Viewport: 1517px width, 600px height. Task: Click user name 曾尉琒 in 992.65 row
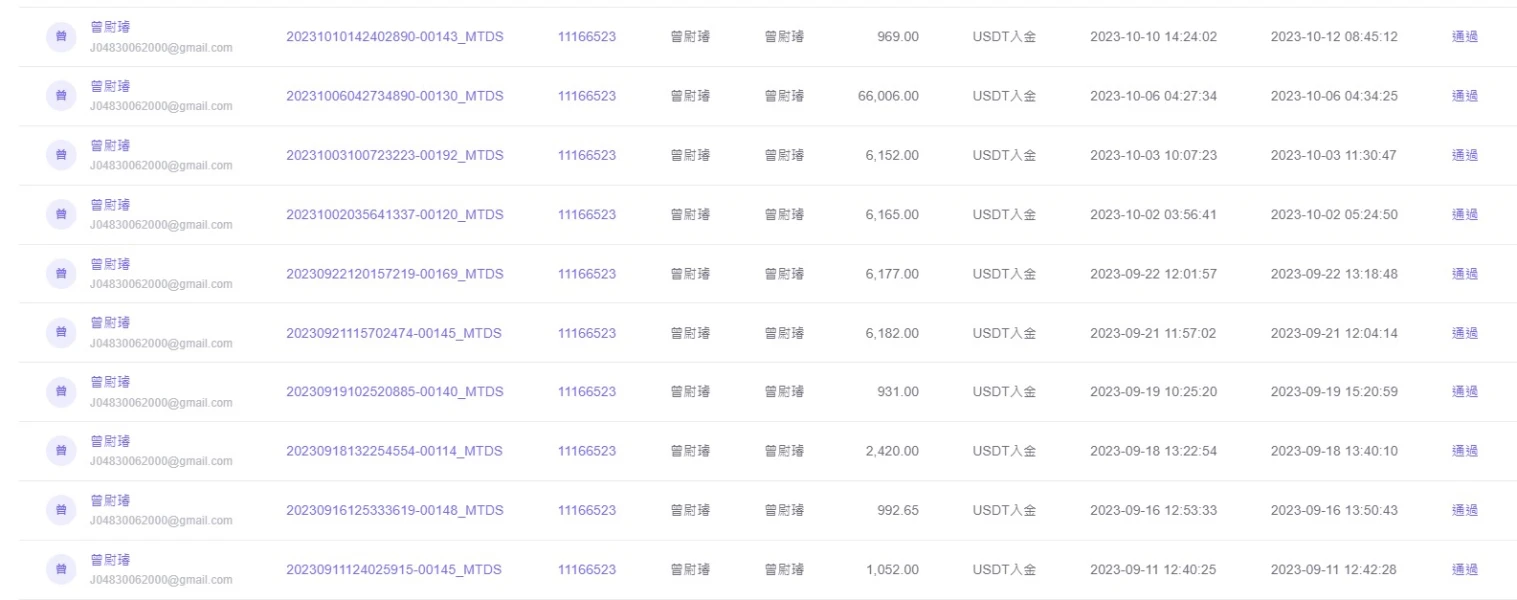(x=110, y=501)
